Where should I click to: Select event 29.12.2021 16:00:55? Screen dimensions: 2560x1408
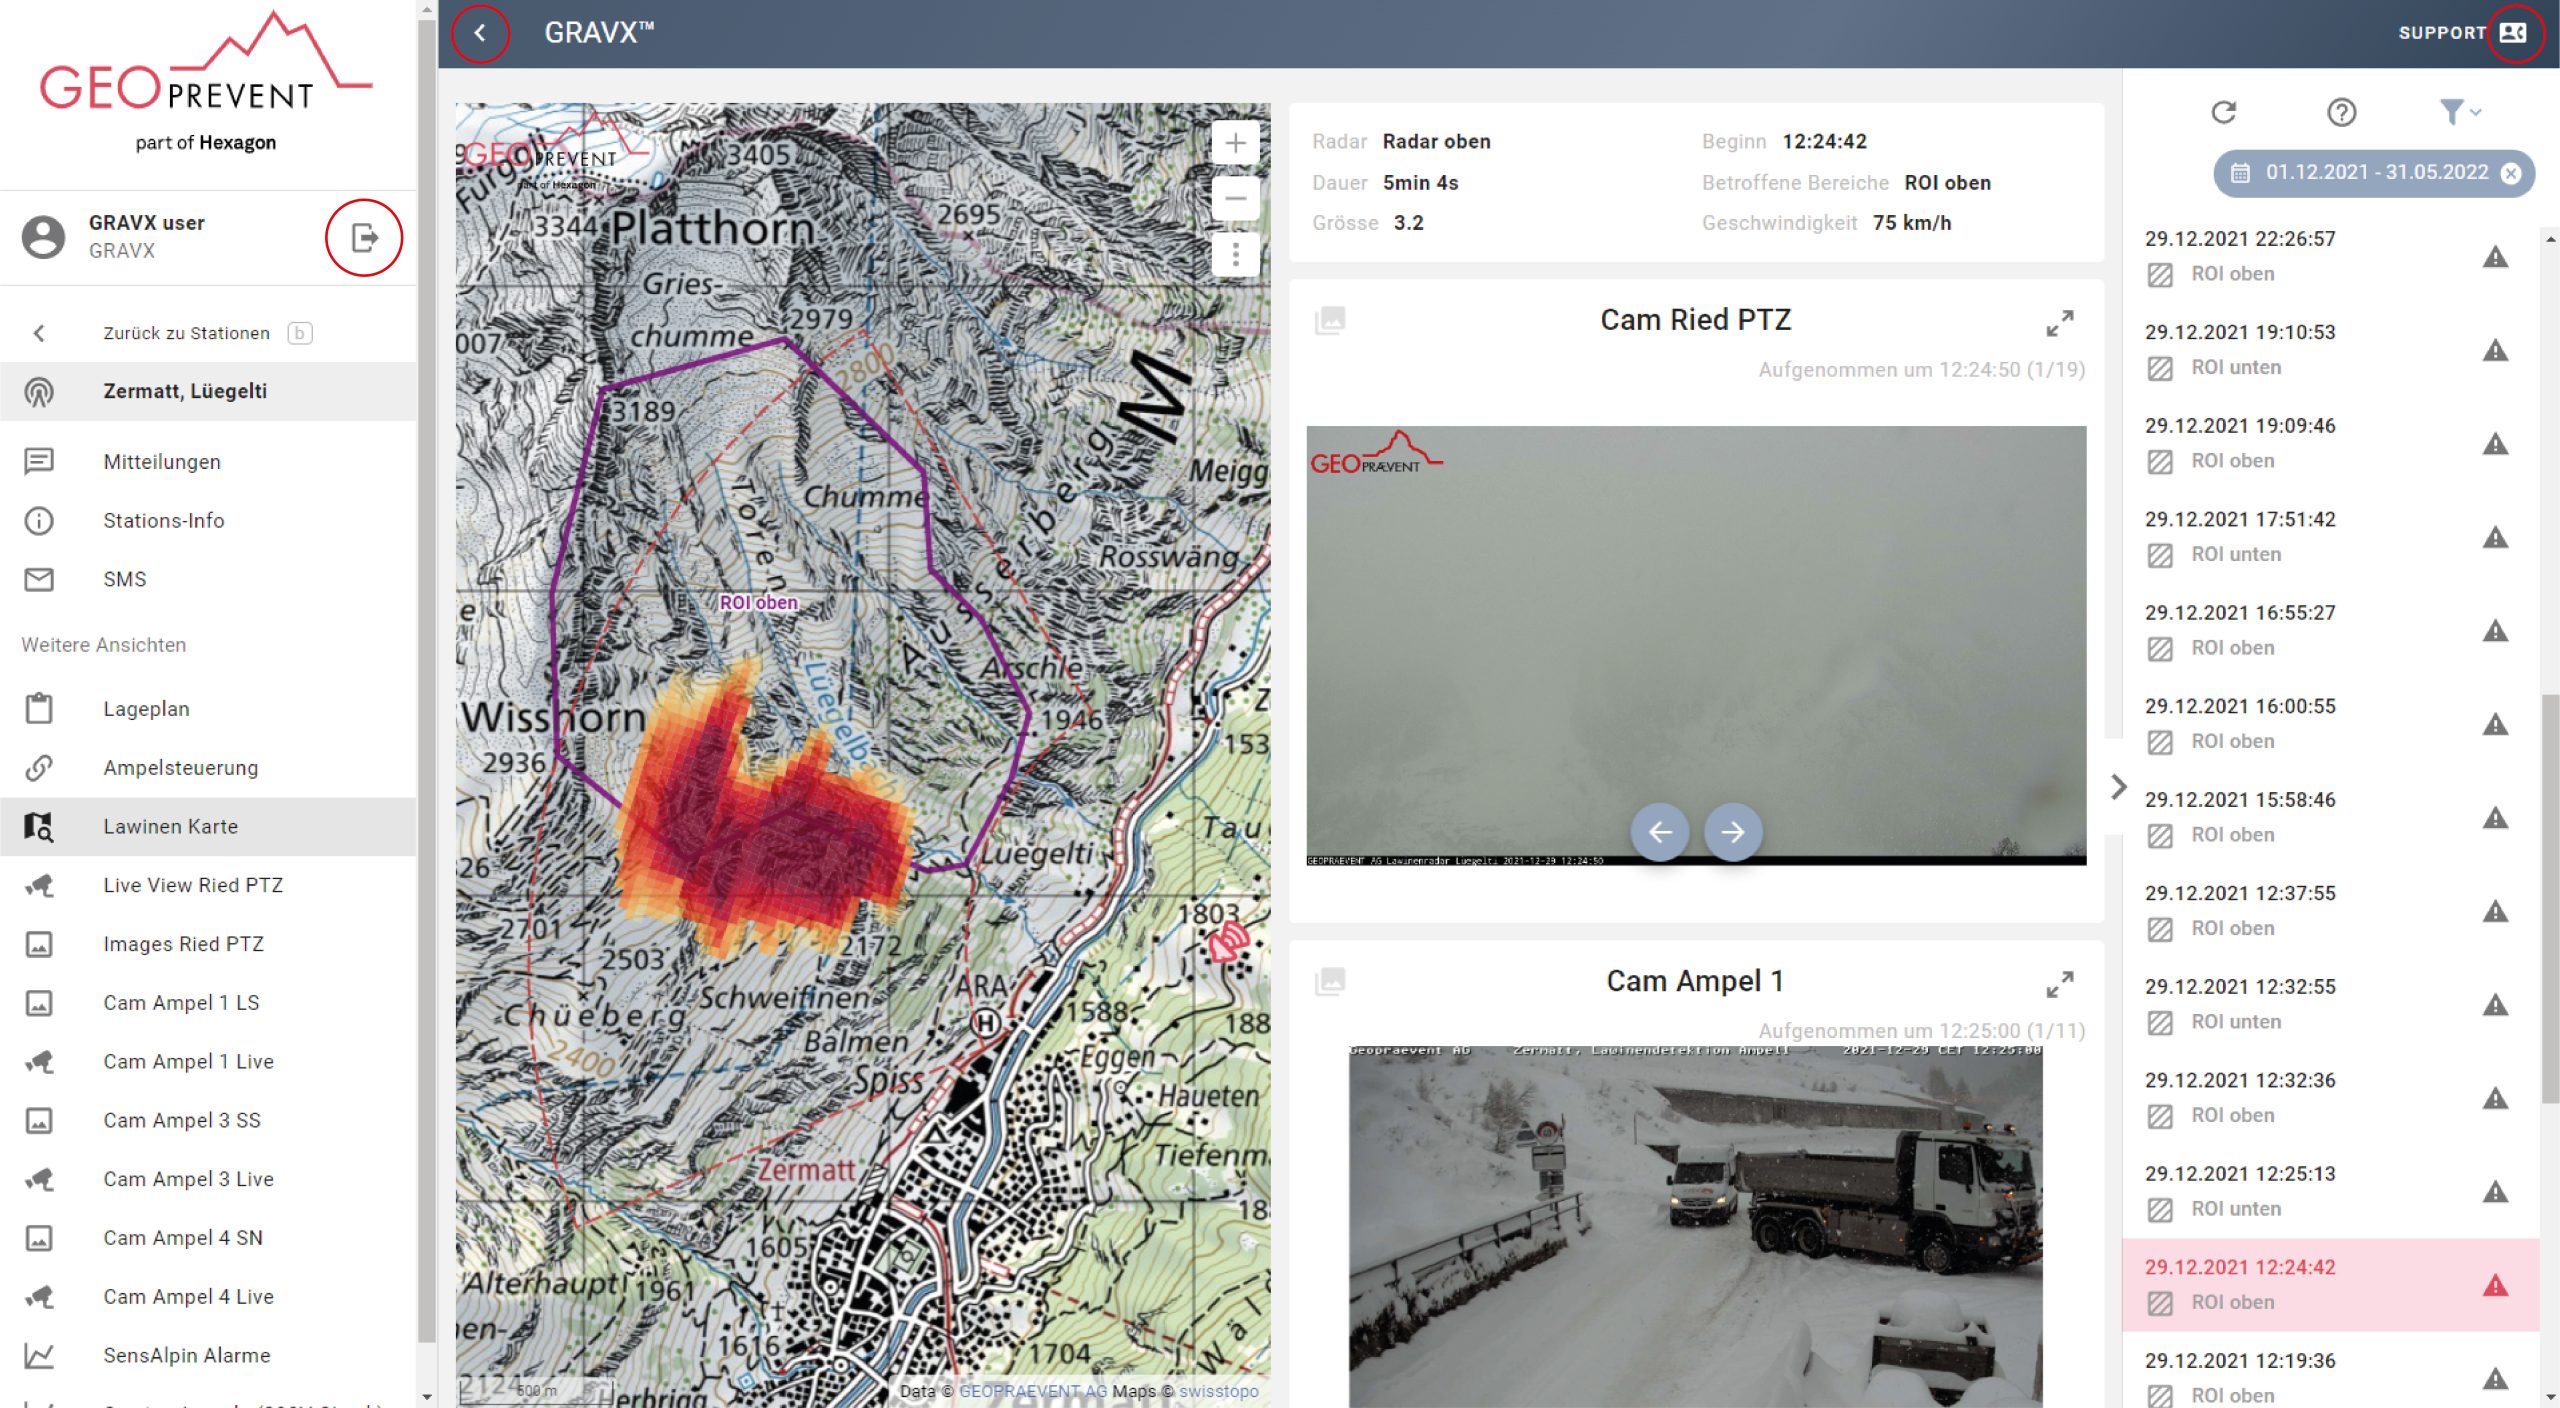[x=2330, y=724]
